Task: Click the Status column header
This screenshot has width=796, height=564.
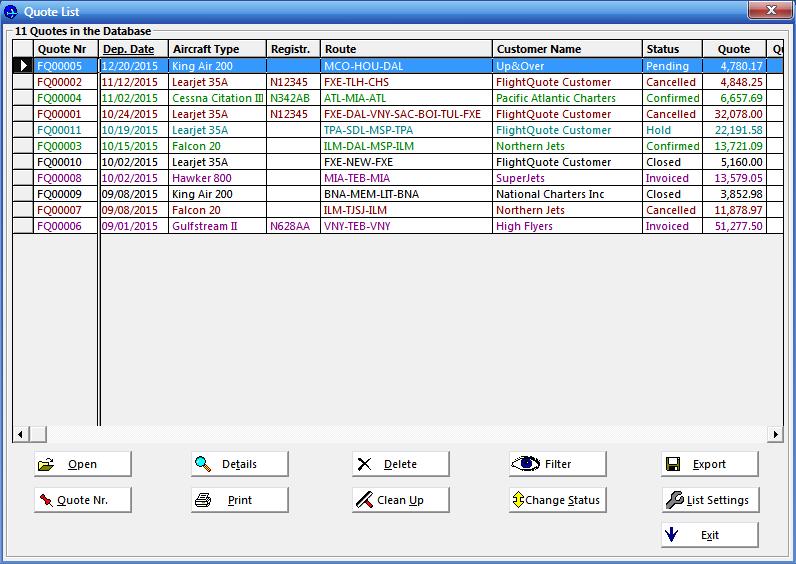Action: point(662,49)
